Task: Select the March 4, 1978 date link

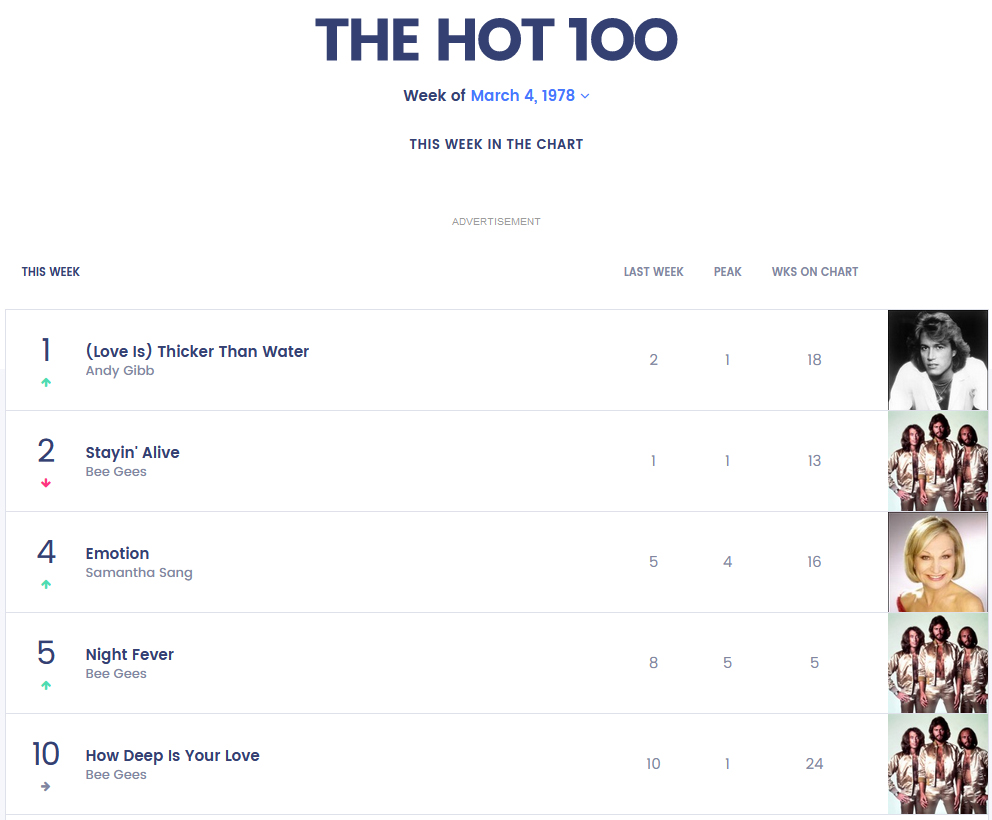Action: coord(522,96)
